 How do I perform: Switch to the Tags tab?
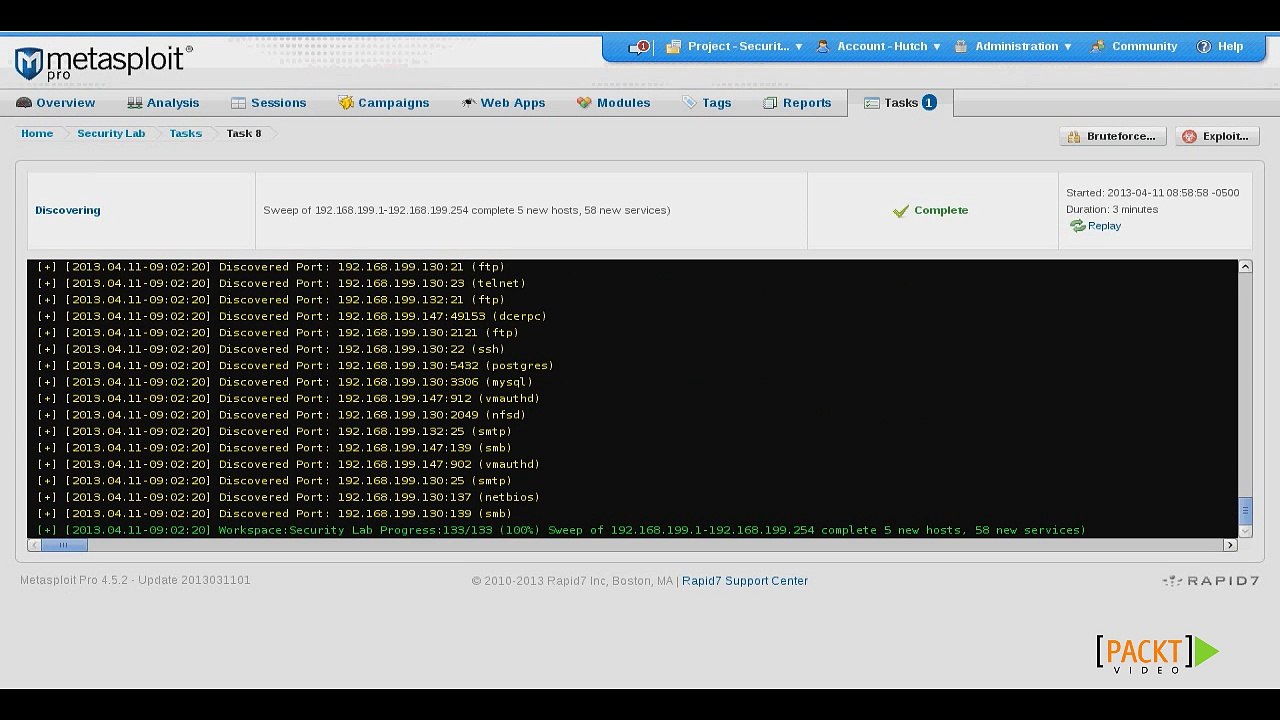[x=706, y=103]
